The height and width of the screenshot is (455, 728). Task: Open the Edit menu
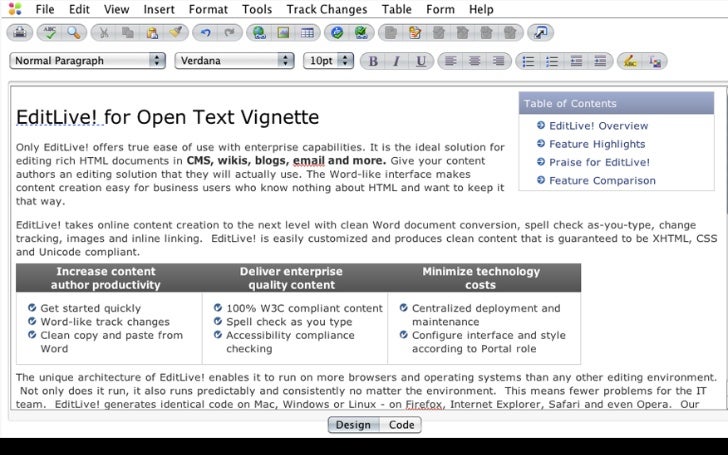(79, 9)
